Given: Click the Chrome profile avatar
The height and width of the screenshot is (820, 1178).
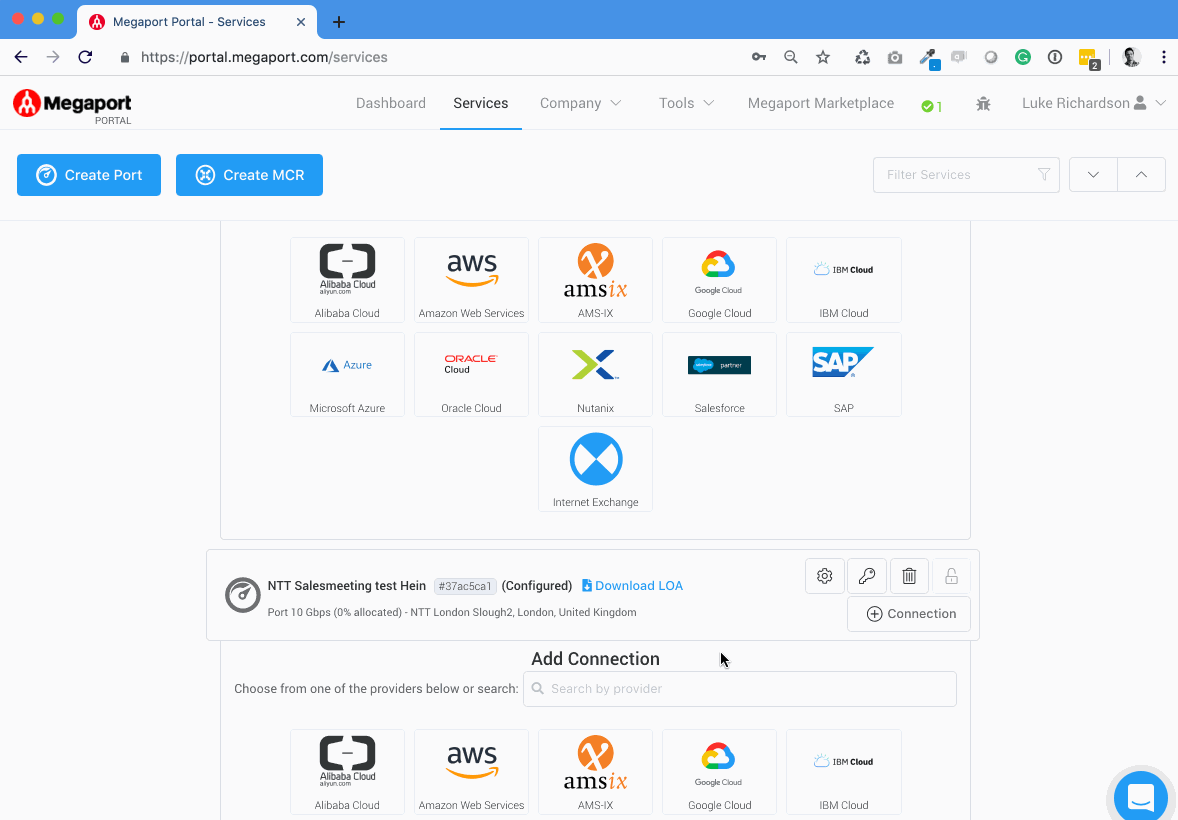Looking at the screenshot, I should click(x=1131, y=57).
